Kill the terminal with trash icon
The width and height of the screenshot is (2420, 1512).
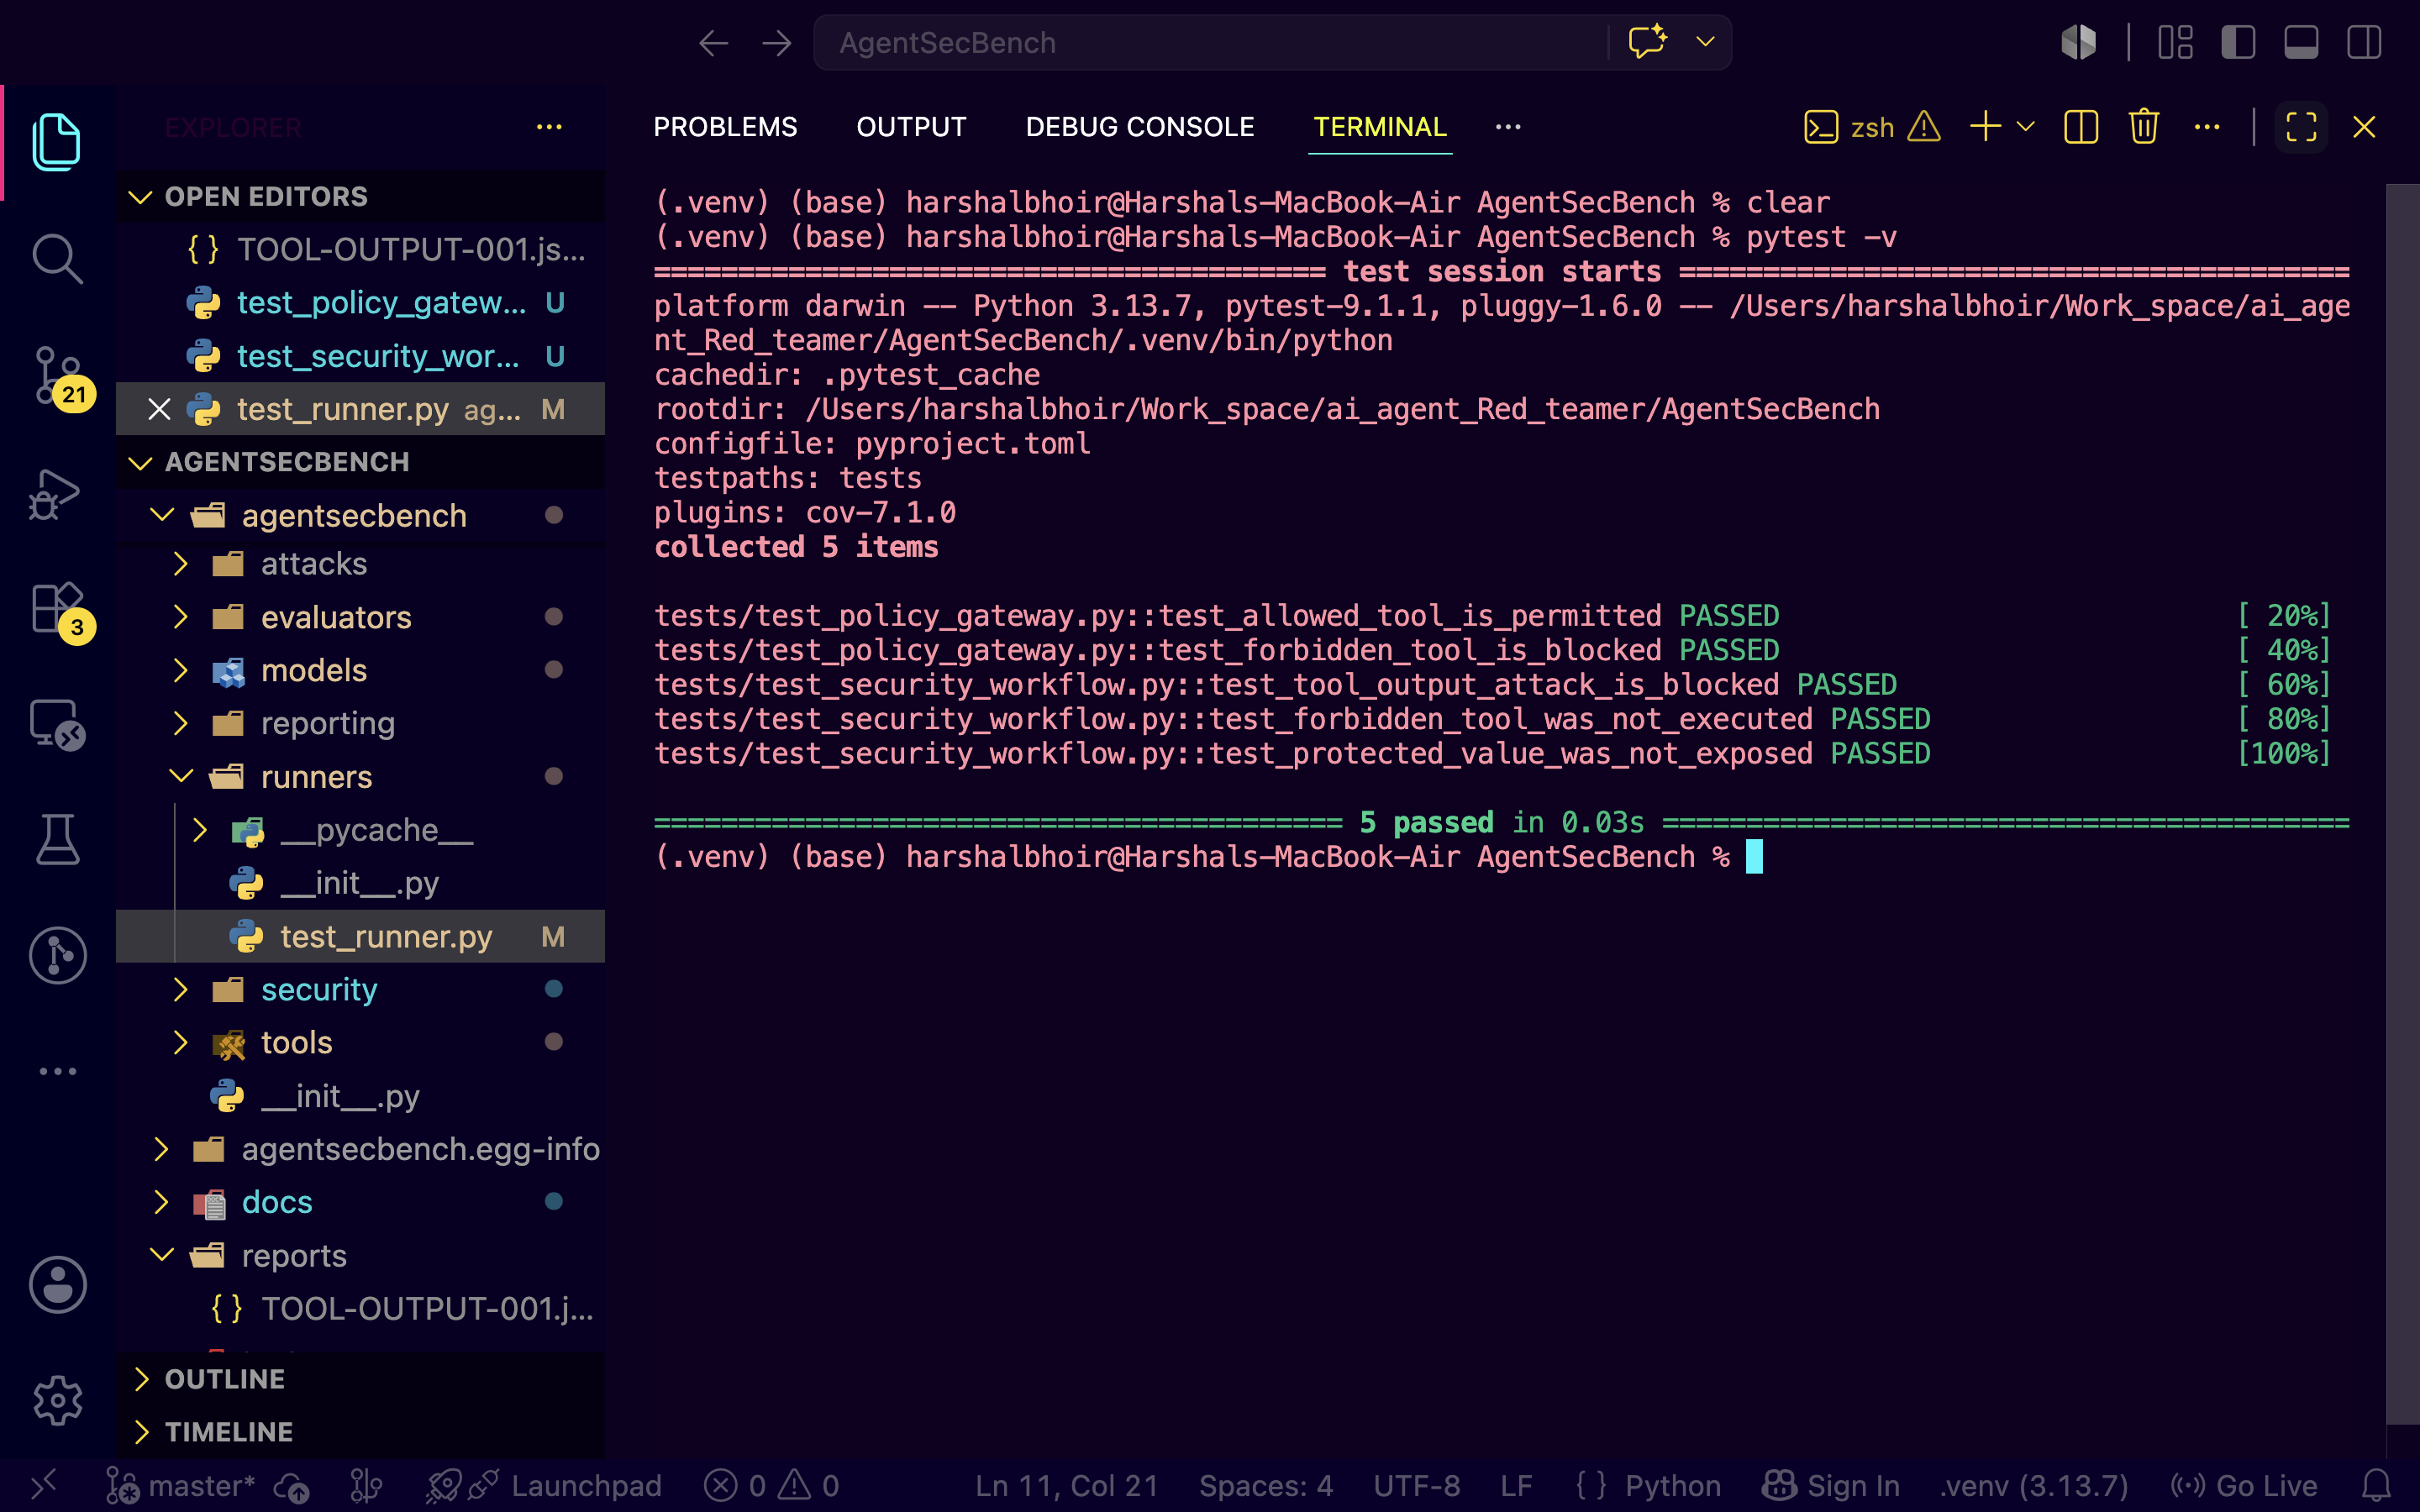coord(2144,127)
